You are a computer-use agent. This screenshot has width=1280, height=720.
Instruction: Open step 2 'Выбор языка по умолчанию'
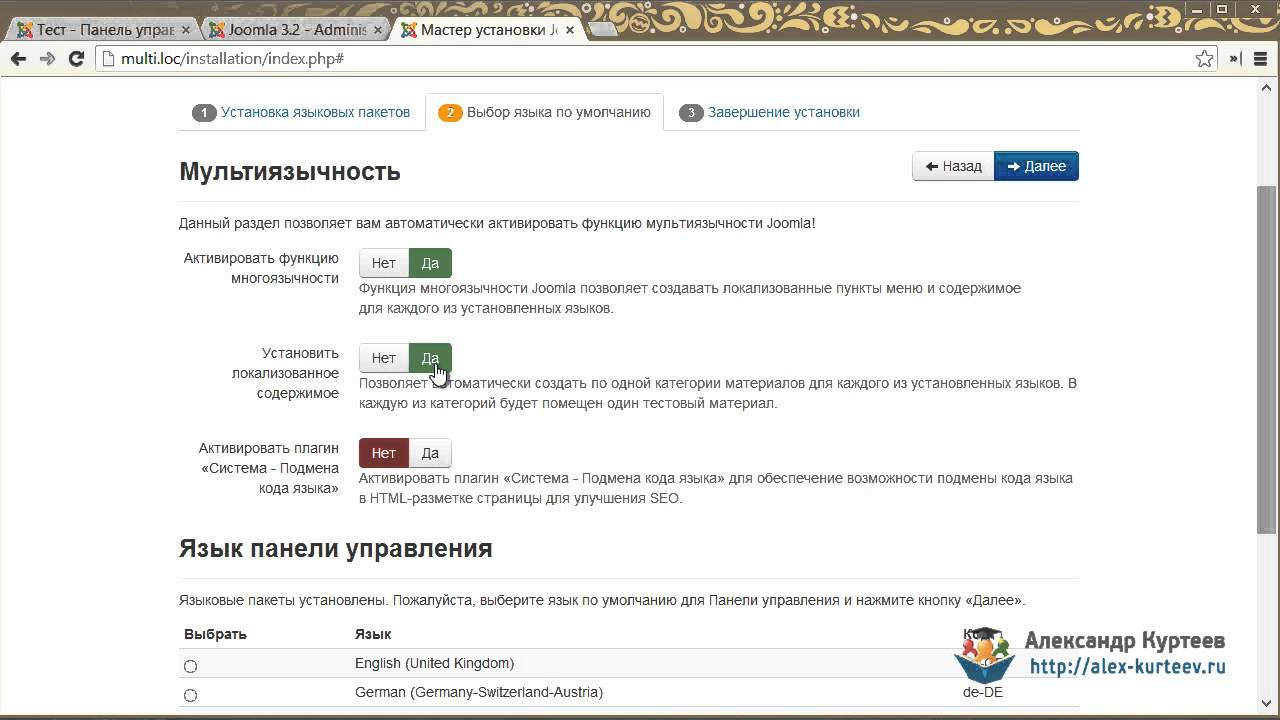coord(545,112)
